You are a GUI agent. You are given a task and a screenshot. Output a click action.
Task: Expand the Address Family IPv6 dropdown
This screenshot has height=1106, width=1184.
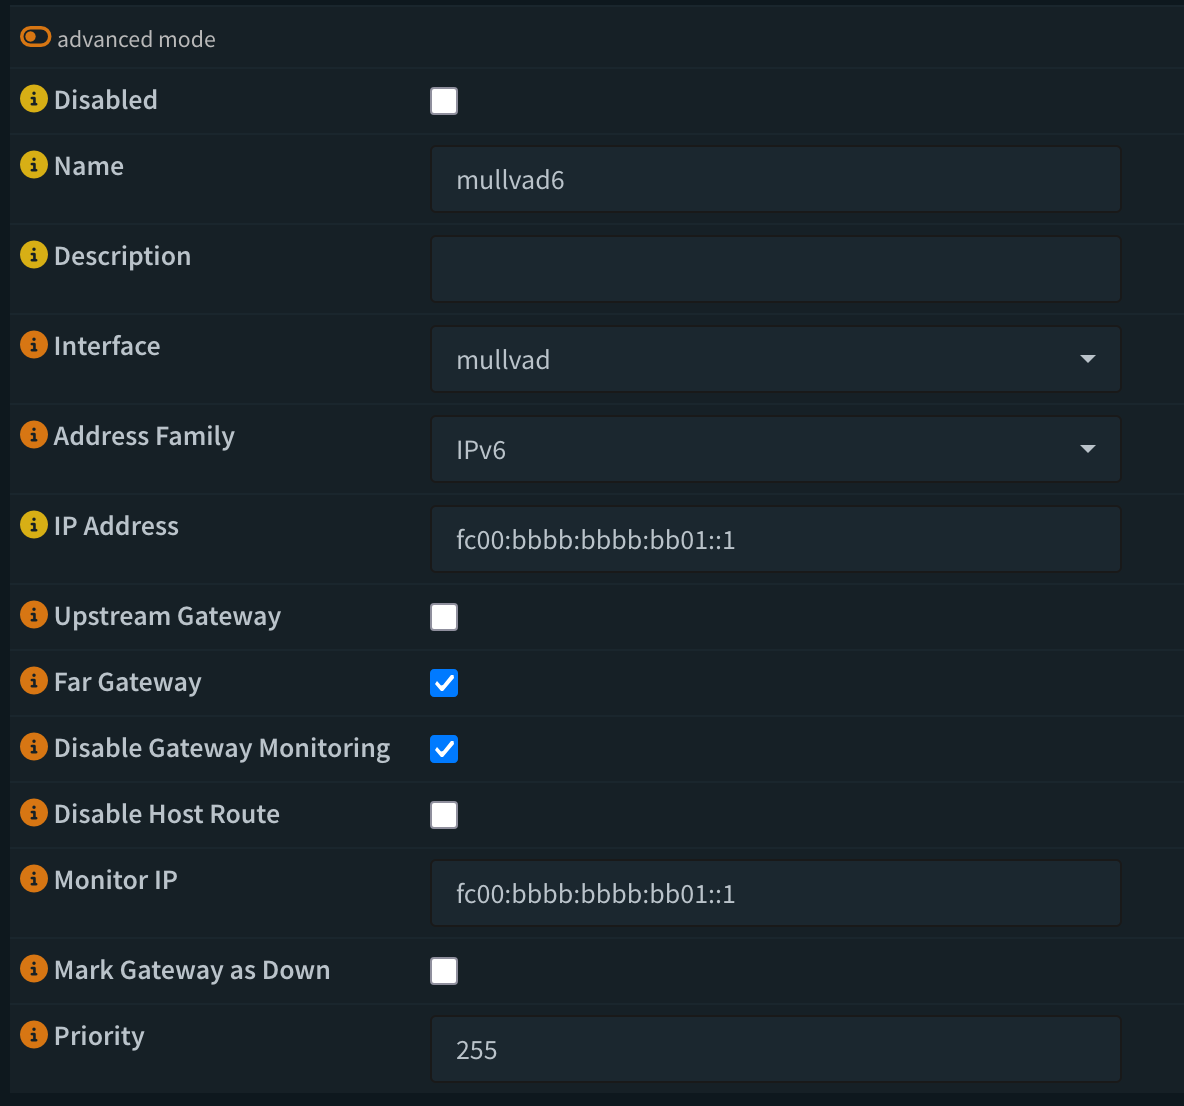[x=775, y=449]
